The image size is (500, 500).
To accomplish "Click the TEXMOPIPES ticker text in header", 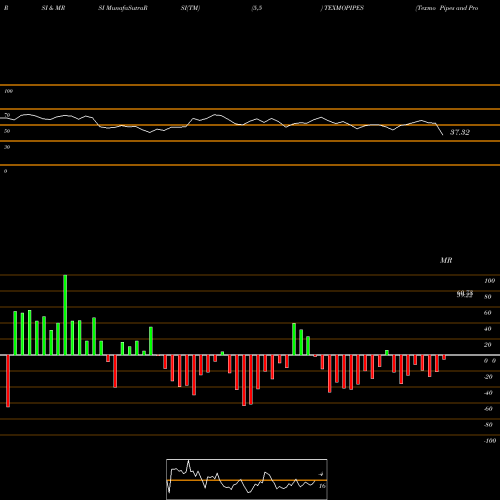I will (344, 8).
